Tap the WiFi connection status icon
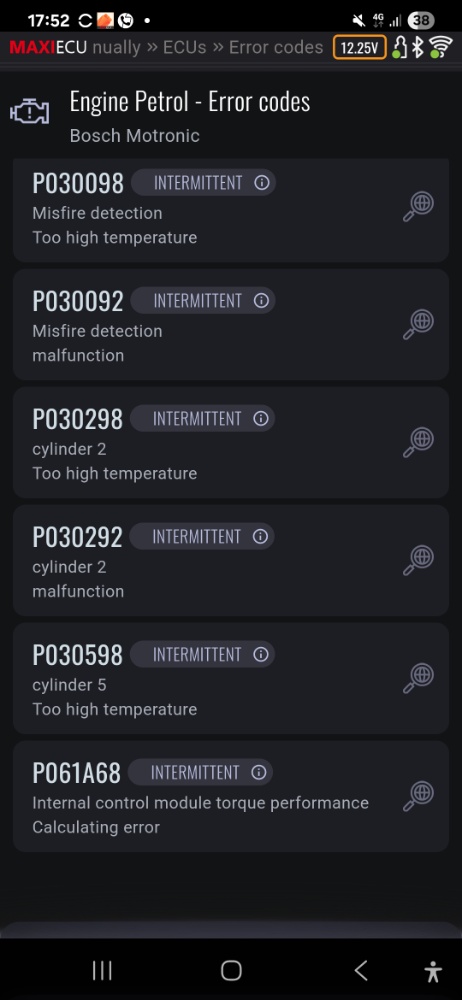Image resolution: width=462 pixels, height=1000 pixels. click(440, 47)
